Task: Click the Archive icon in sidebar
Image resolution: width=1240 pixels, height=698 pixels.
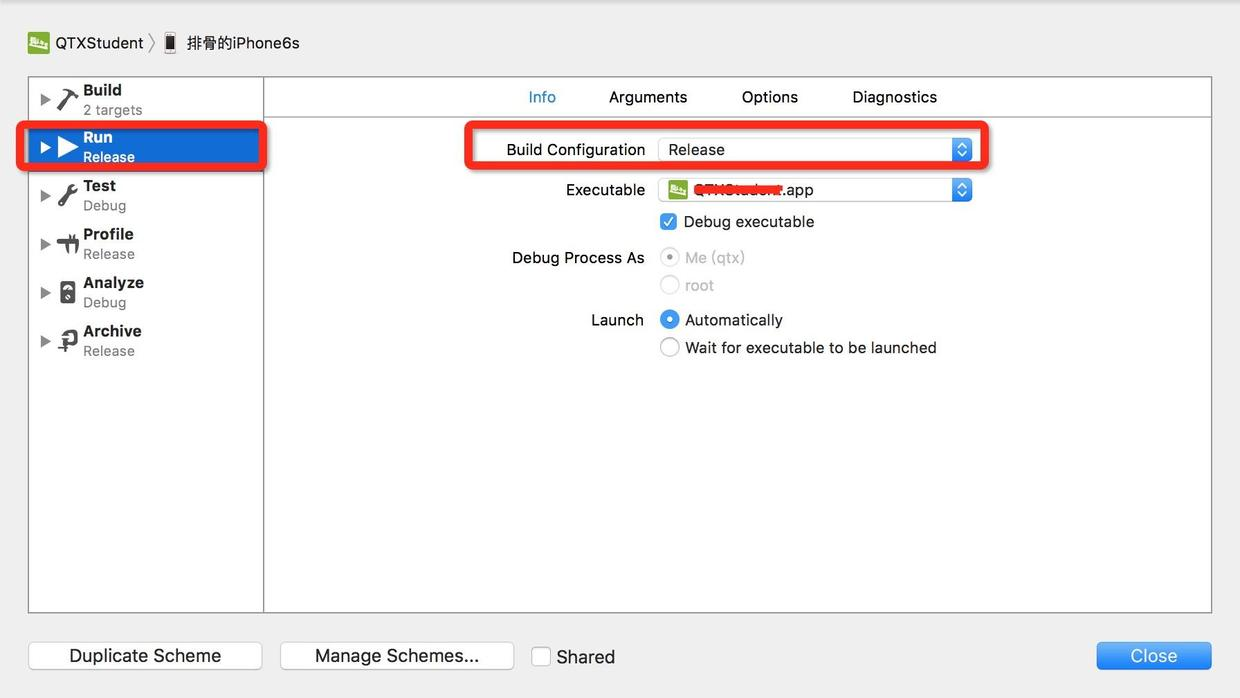Action: (67, 341)
